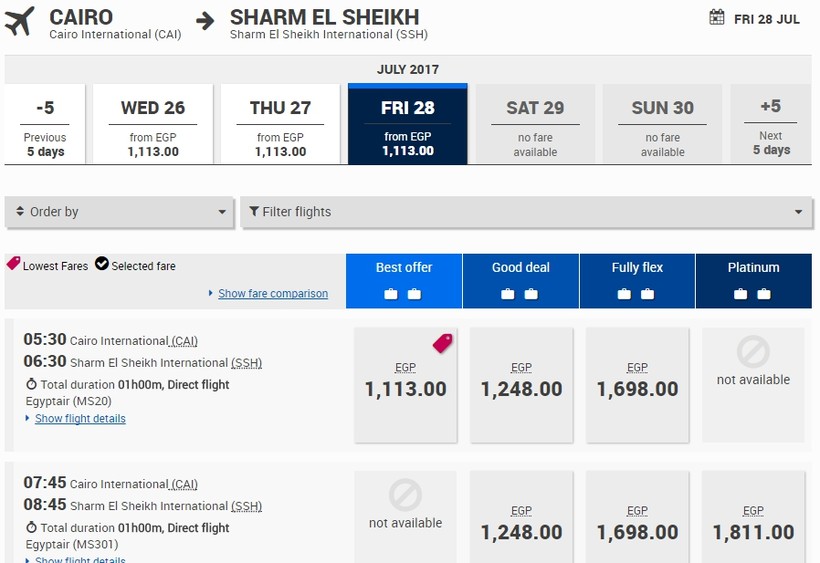Switch to the WED 26 date tab
This screenshot has height=563, width=820.
(x=153, y=124)
